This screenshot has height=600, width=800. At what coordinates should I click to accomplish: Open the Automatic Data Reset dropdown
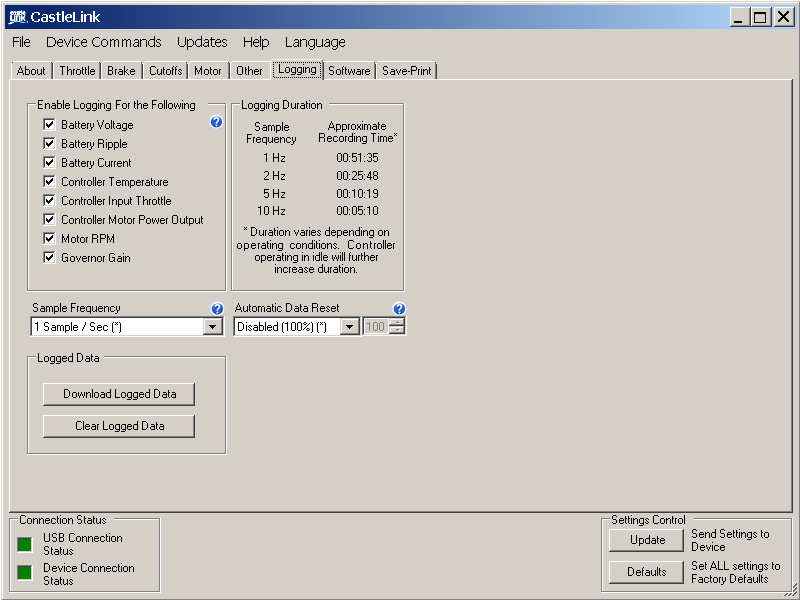pyautogui.click(x=349, y=327)
